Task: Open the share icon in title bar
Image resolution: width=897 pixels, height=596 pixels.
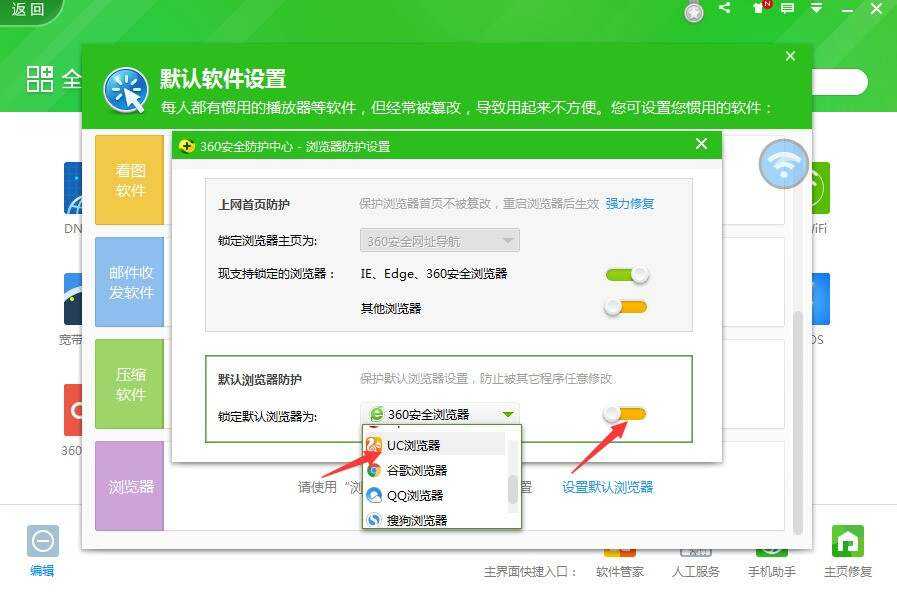Action: [x=725, y=7]
